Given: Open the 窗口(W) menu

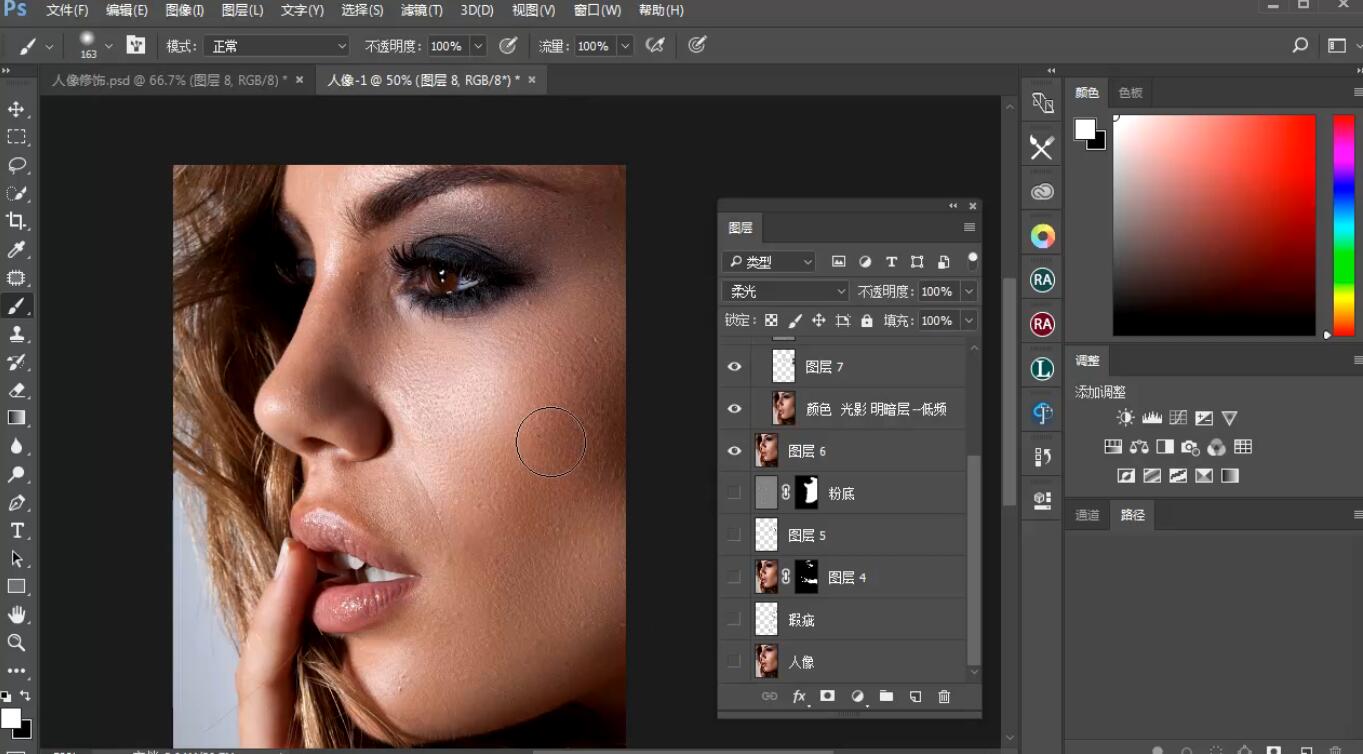Looking at the screenshot, I should (597, 10).
